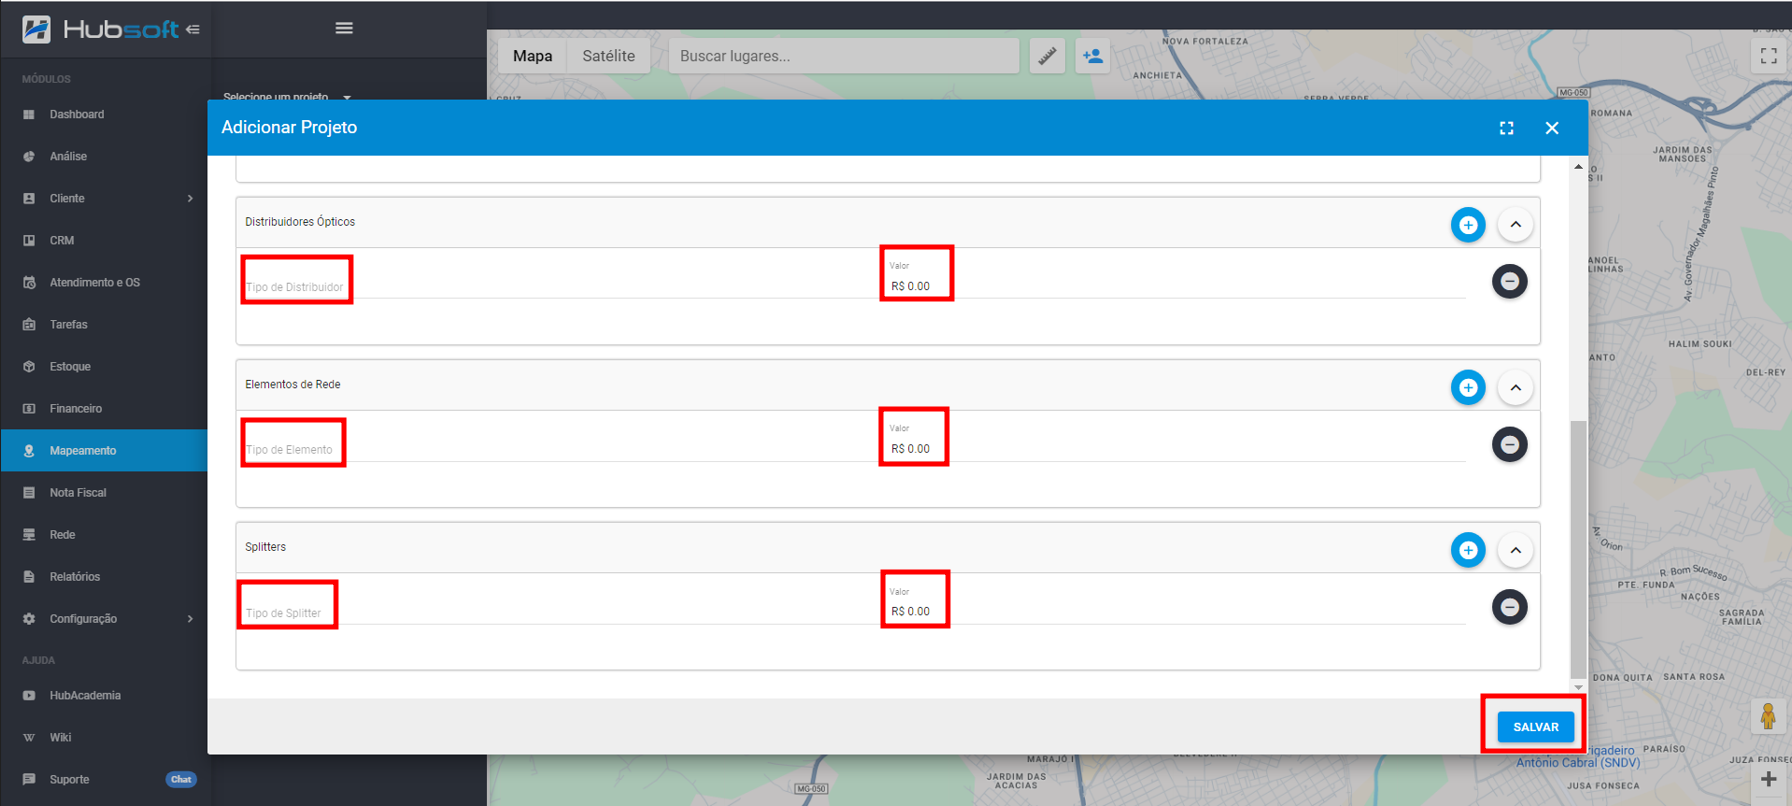Collapse the Elementos de Rede section
This screenshot has width=1792, height=806.
coord(1516,387)
